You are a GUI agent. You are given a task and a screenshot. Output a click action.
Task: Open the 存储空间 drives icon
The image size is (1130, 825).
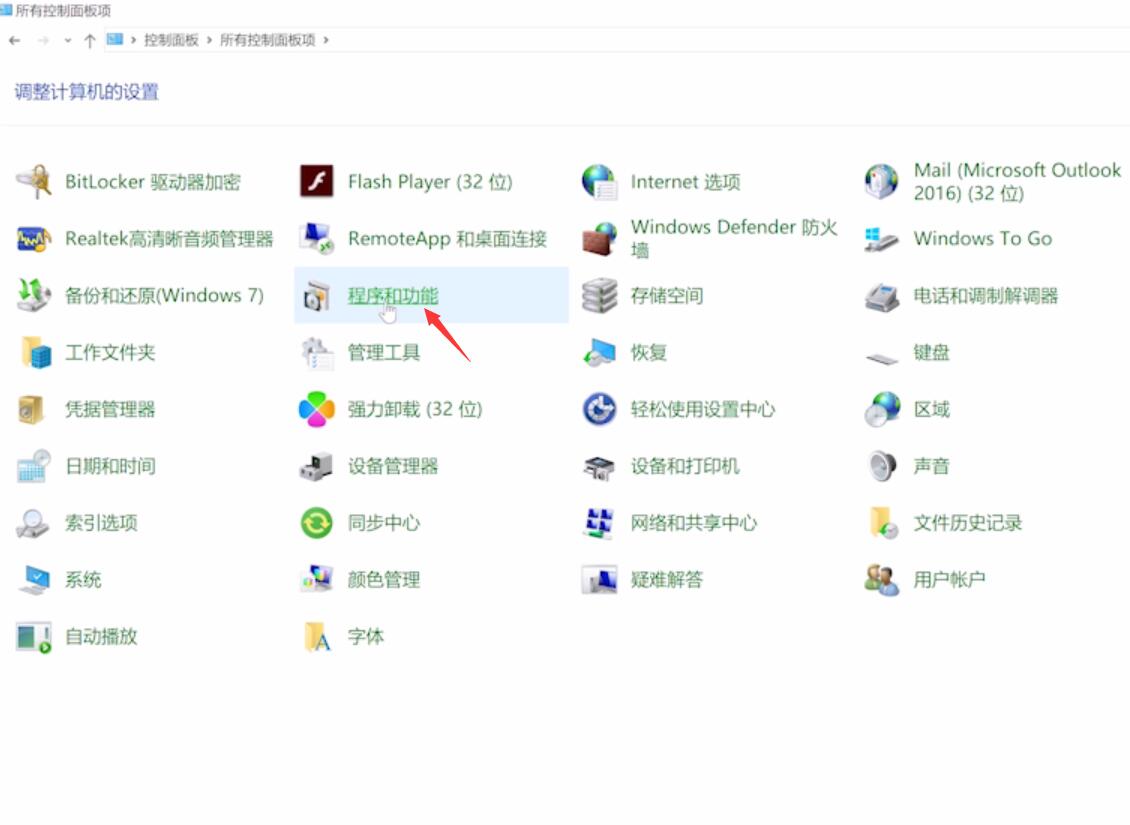[599, 295]
